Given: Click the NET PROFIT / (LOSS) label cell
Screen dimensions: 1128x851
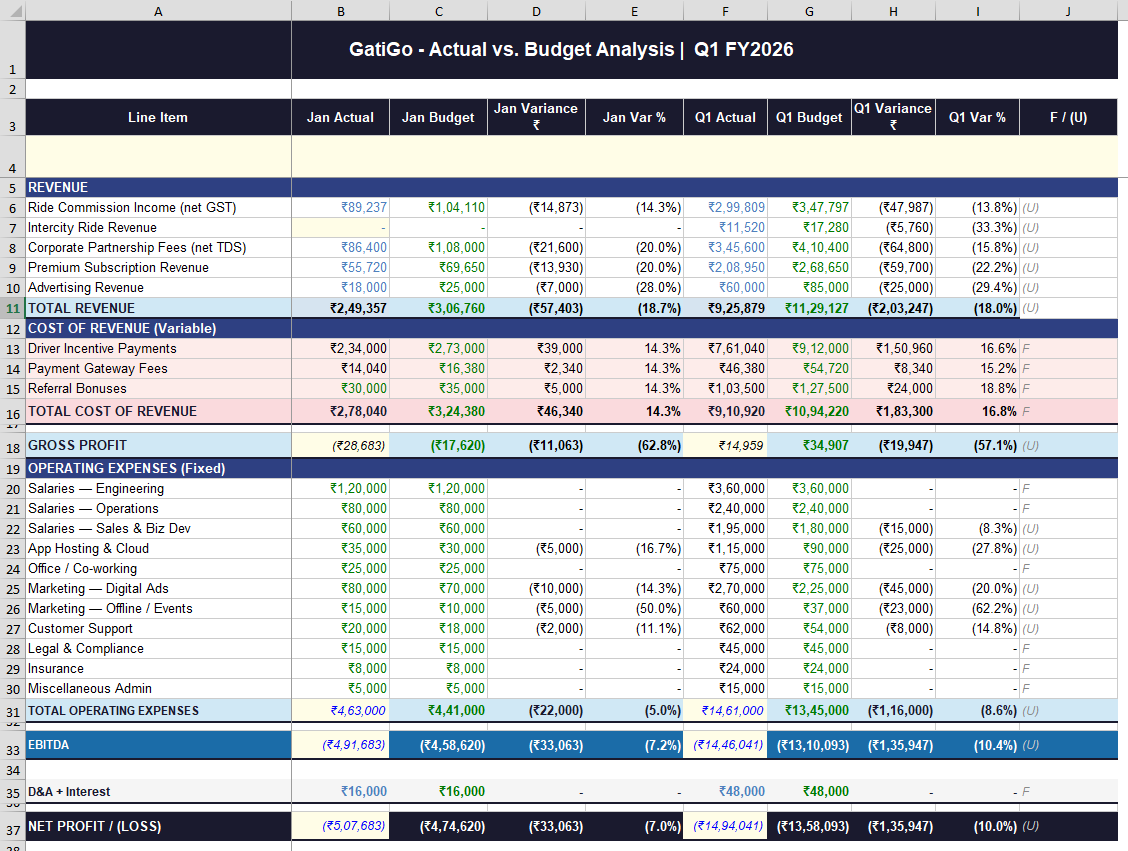Looking at the screenshot, I should click(158, 826).
